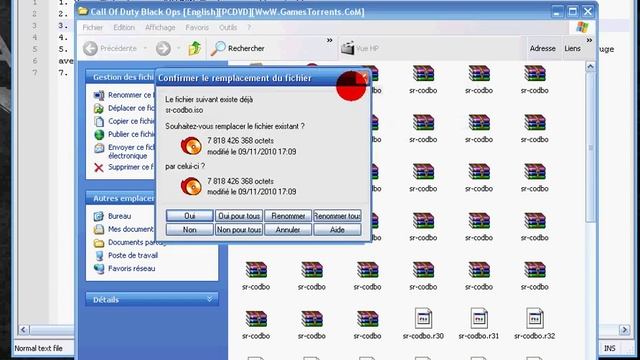Open the Poste de travail link
Viewport: 640px width, 360px height.
coord(133,255)
